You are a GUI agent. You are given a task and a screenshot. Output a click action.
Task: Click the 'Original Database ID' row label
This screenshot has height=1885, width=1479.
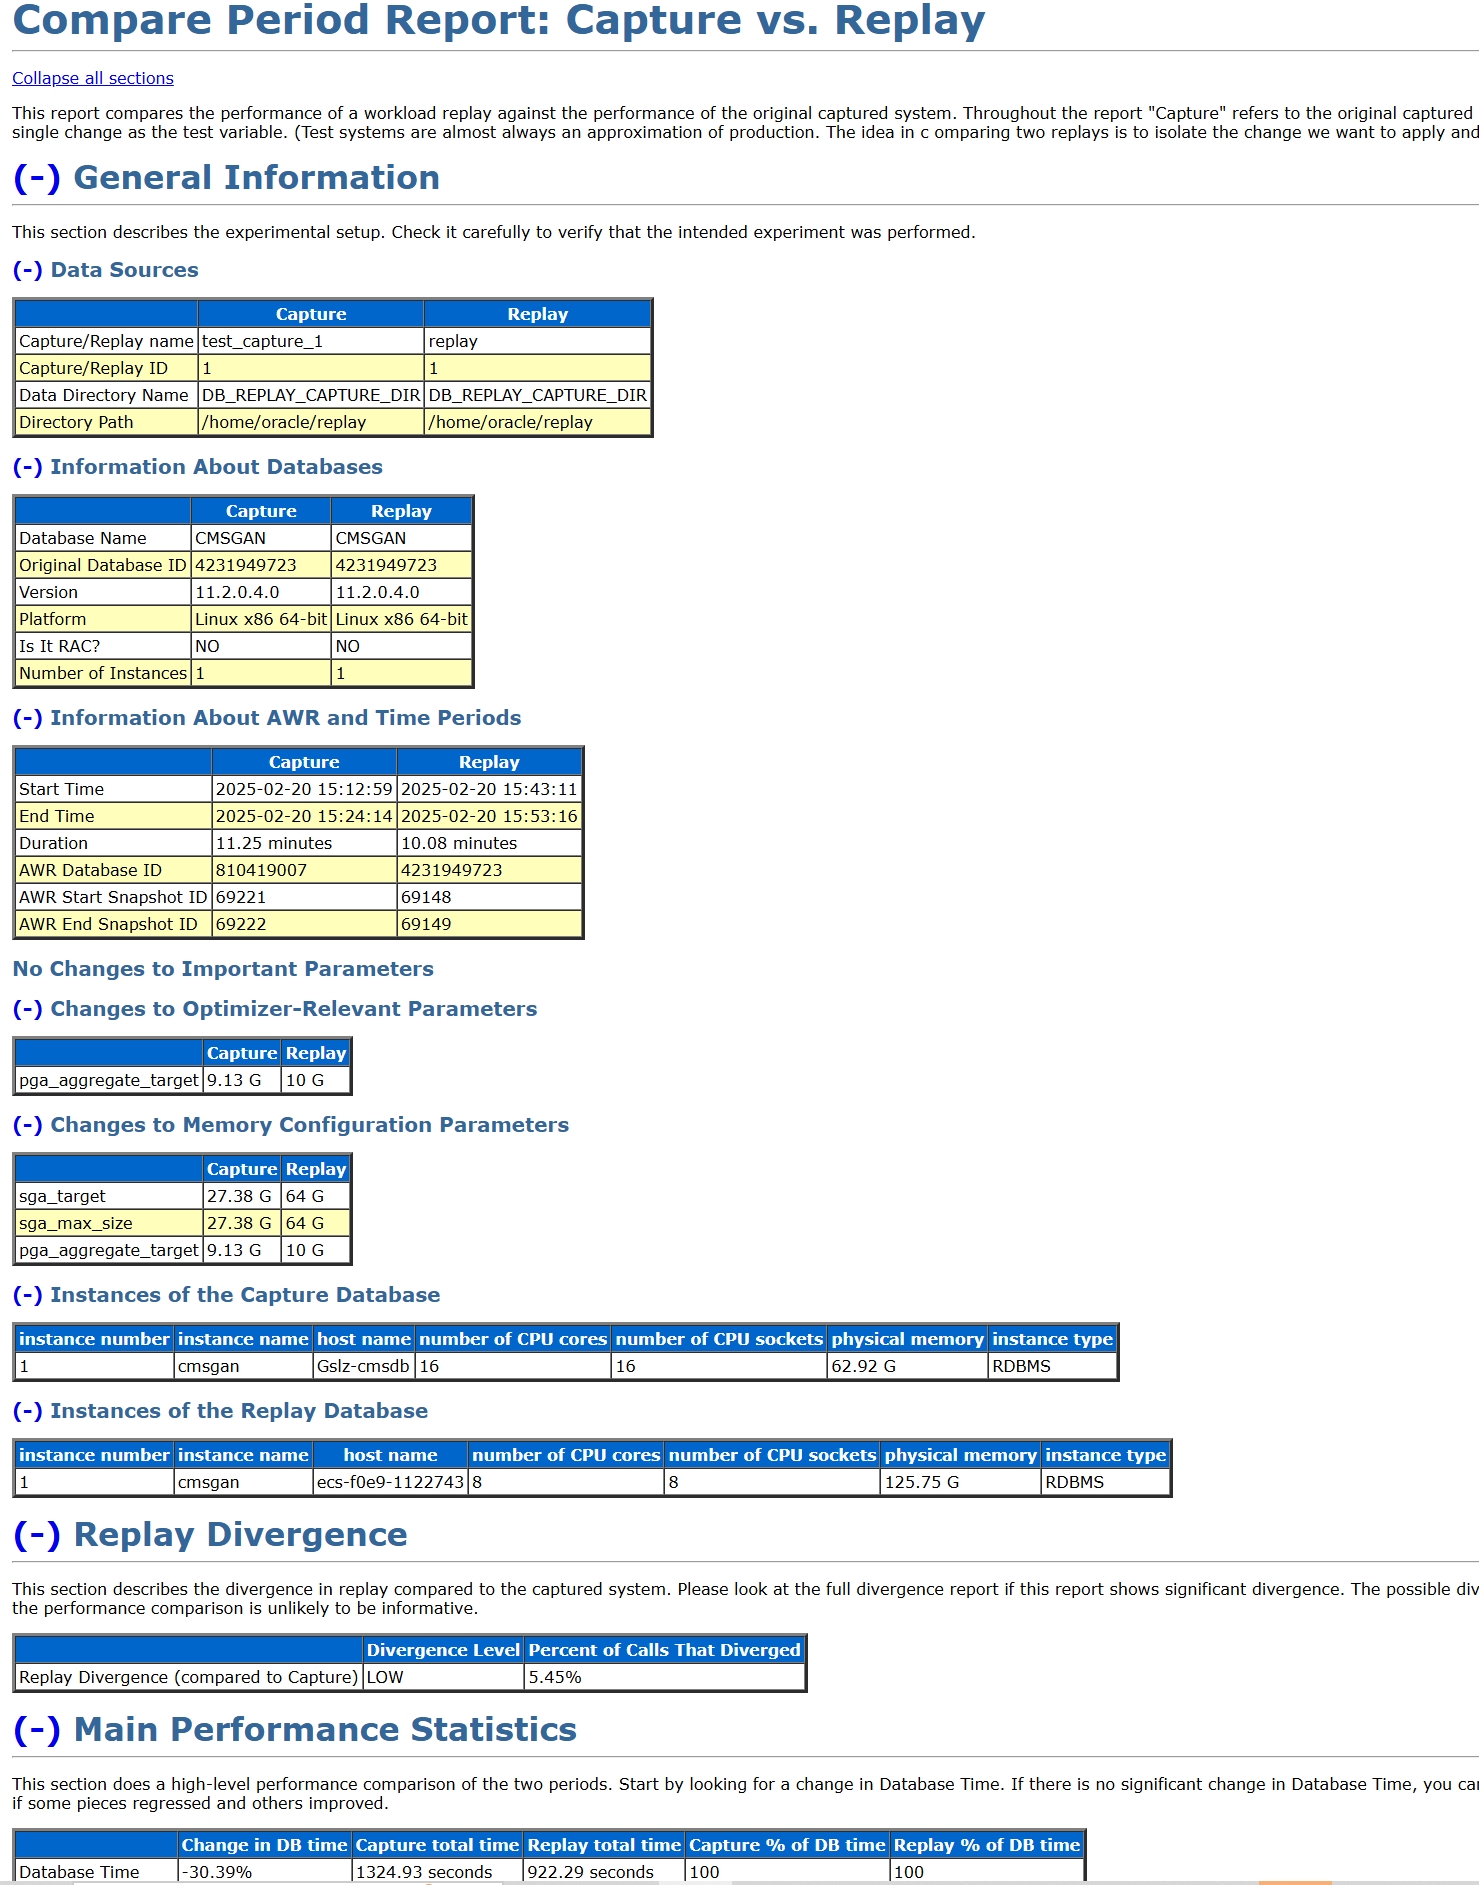tap(103, 565)
